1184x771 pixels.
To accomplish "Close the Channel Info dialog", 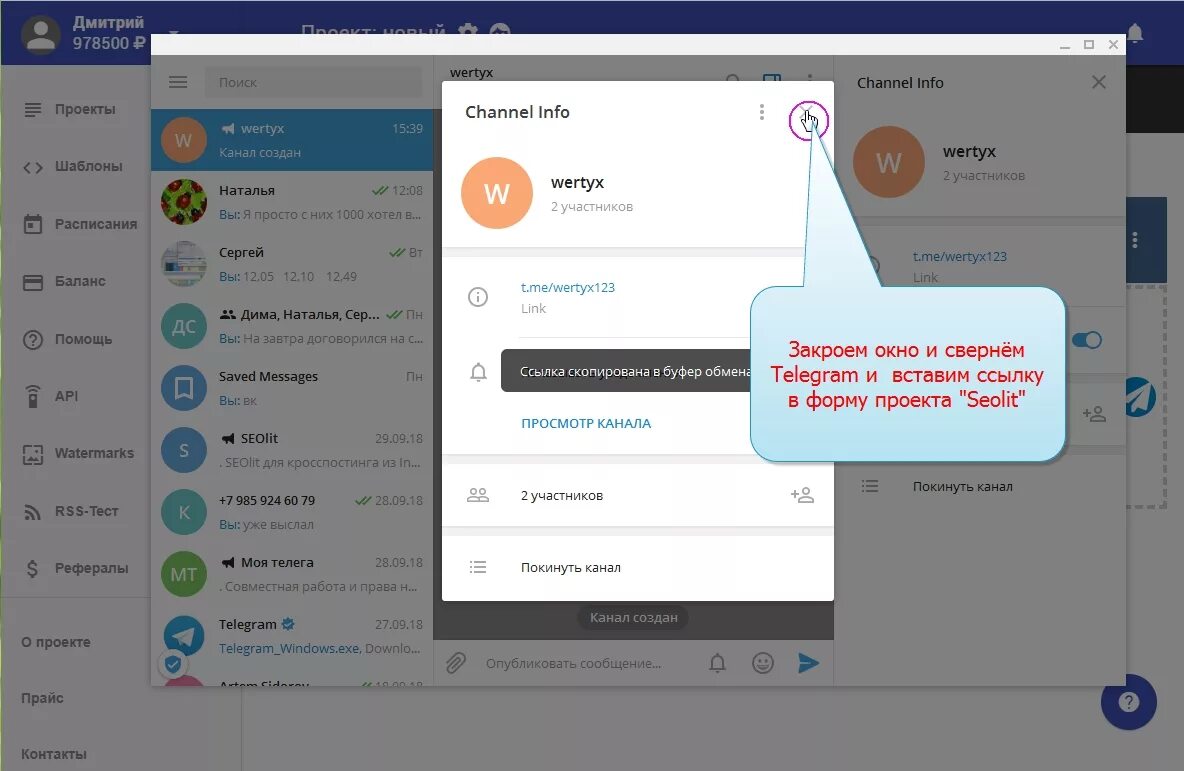I will 808,116.
